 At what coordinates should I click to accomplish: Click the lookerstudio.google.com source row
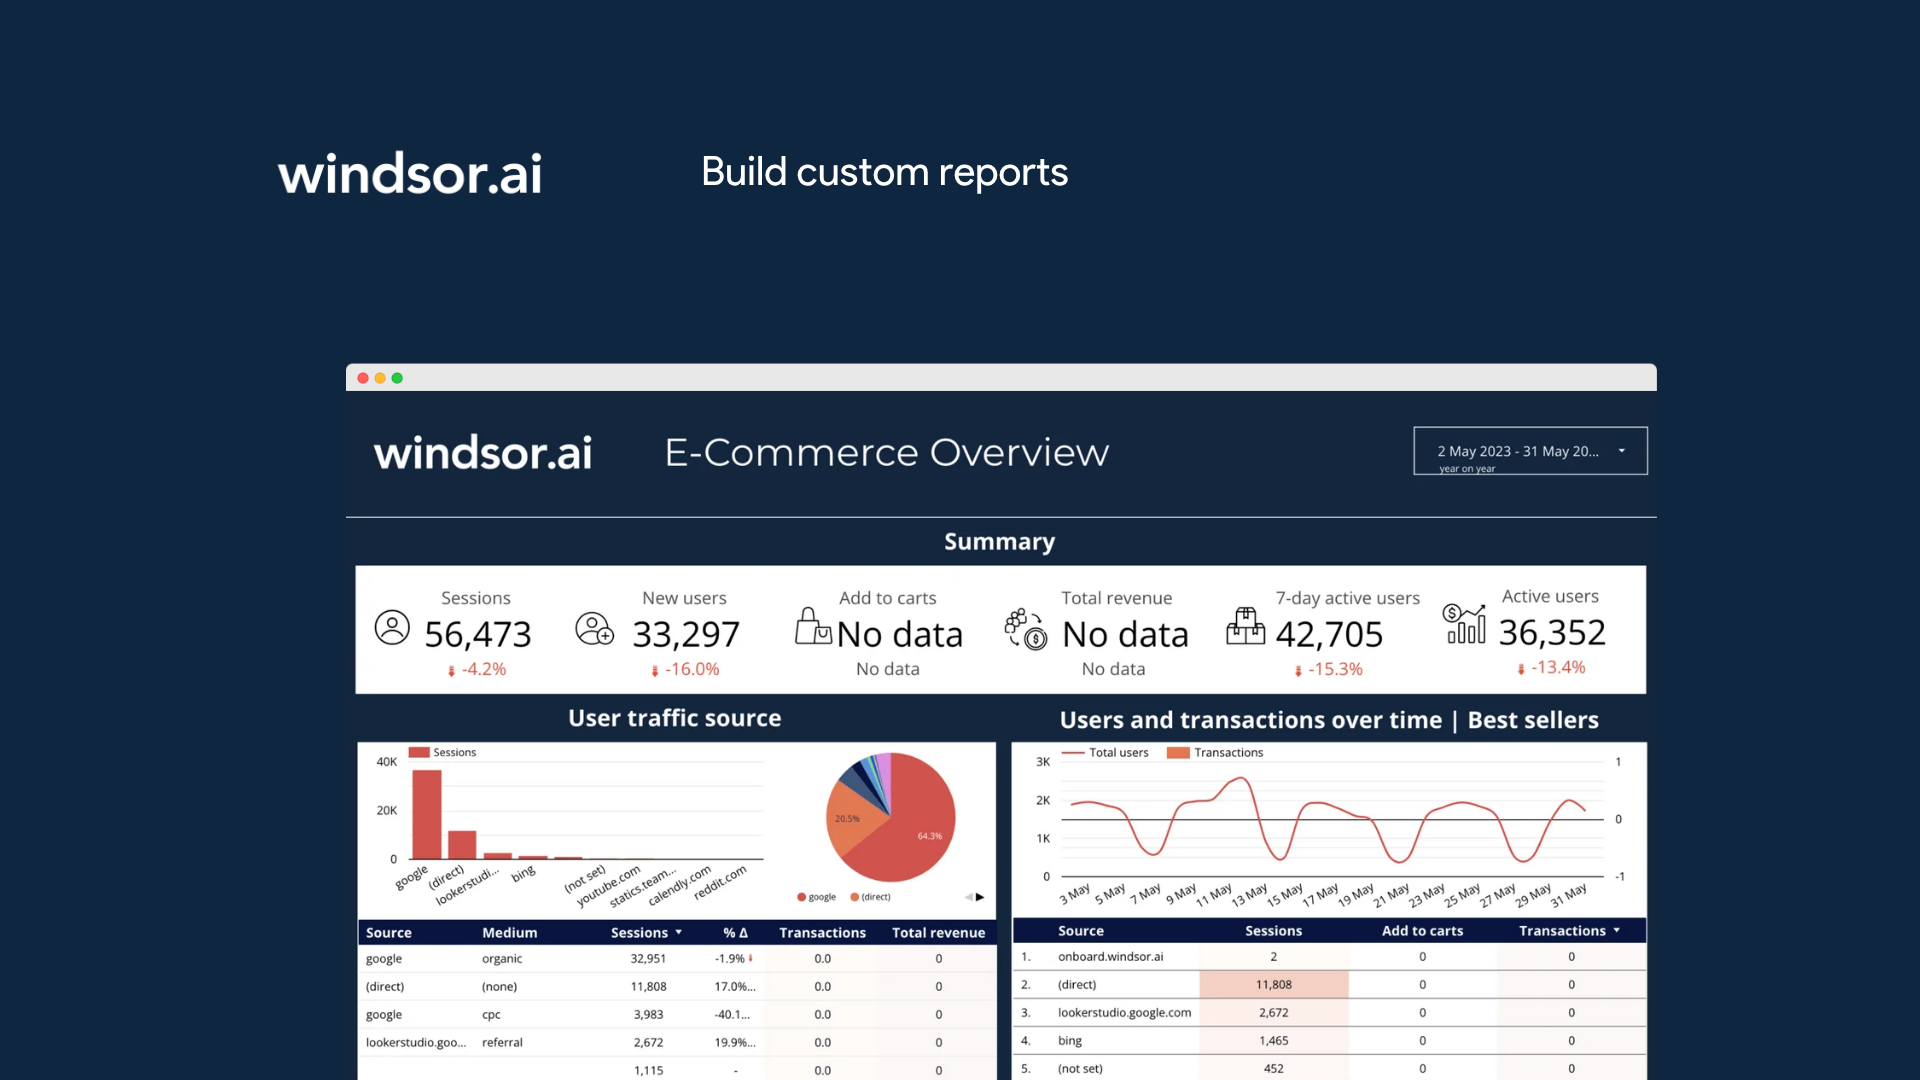point(1124,1013)
